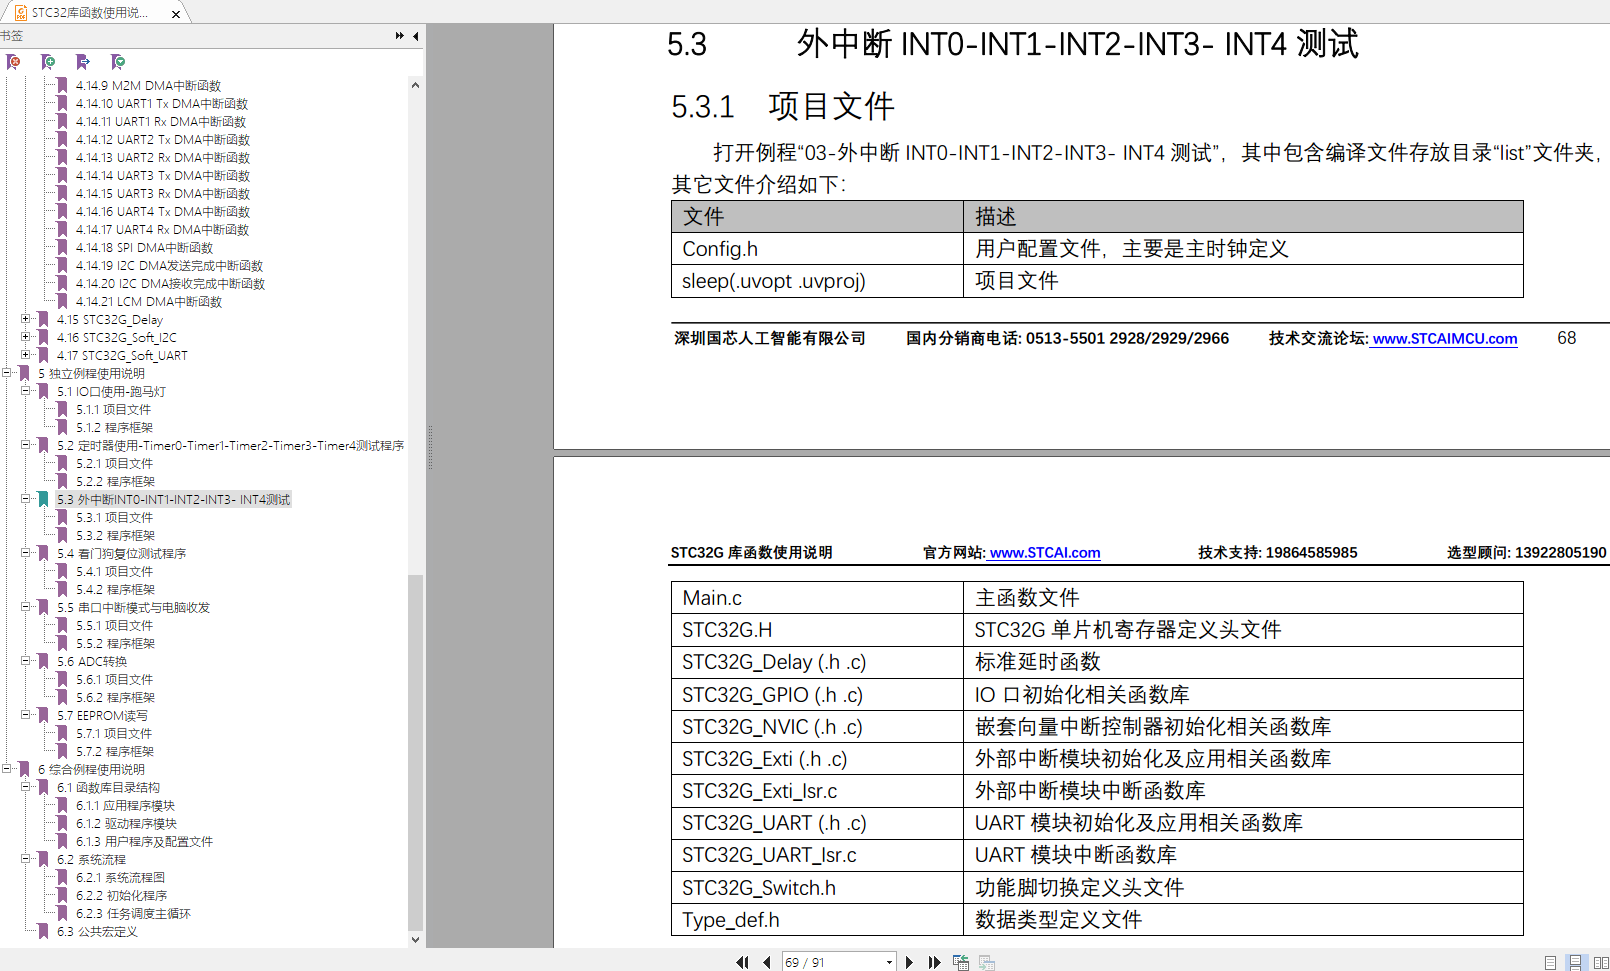The width and height of the screenshot is (1610, 971).
Task: Open bookmark 5.3.2 程序框架
Action: (116, 536)
